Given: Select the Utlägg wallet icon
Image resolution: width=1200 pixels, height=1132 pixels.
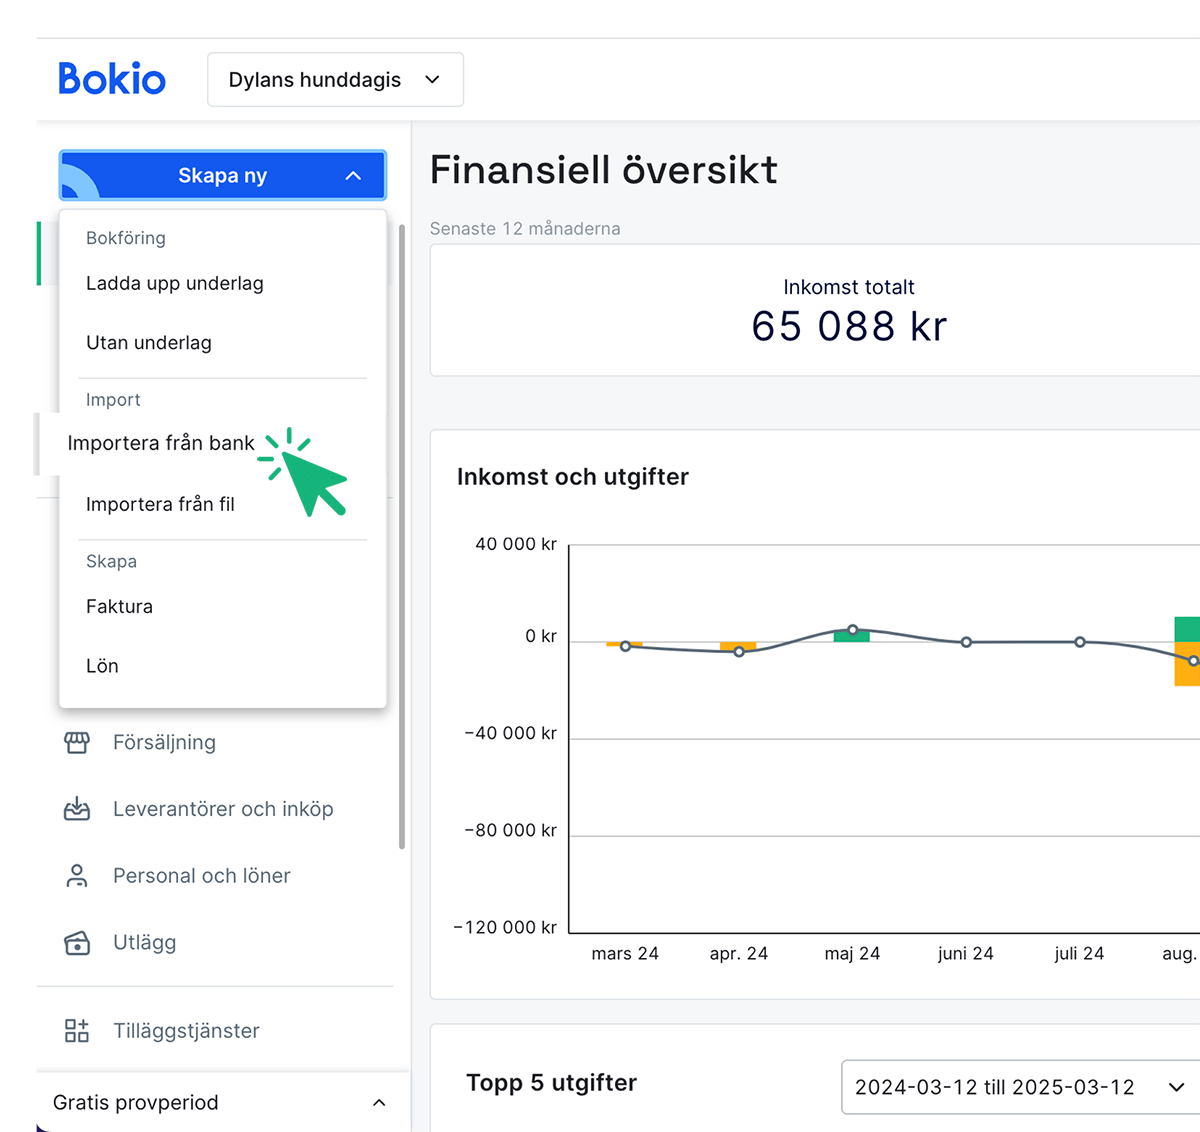Looking at the screenshot, I should (77, 942).
